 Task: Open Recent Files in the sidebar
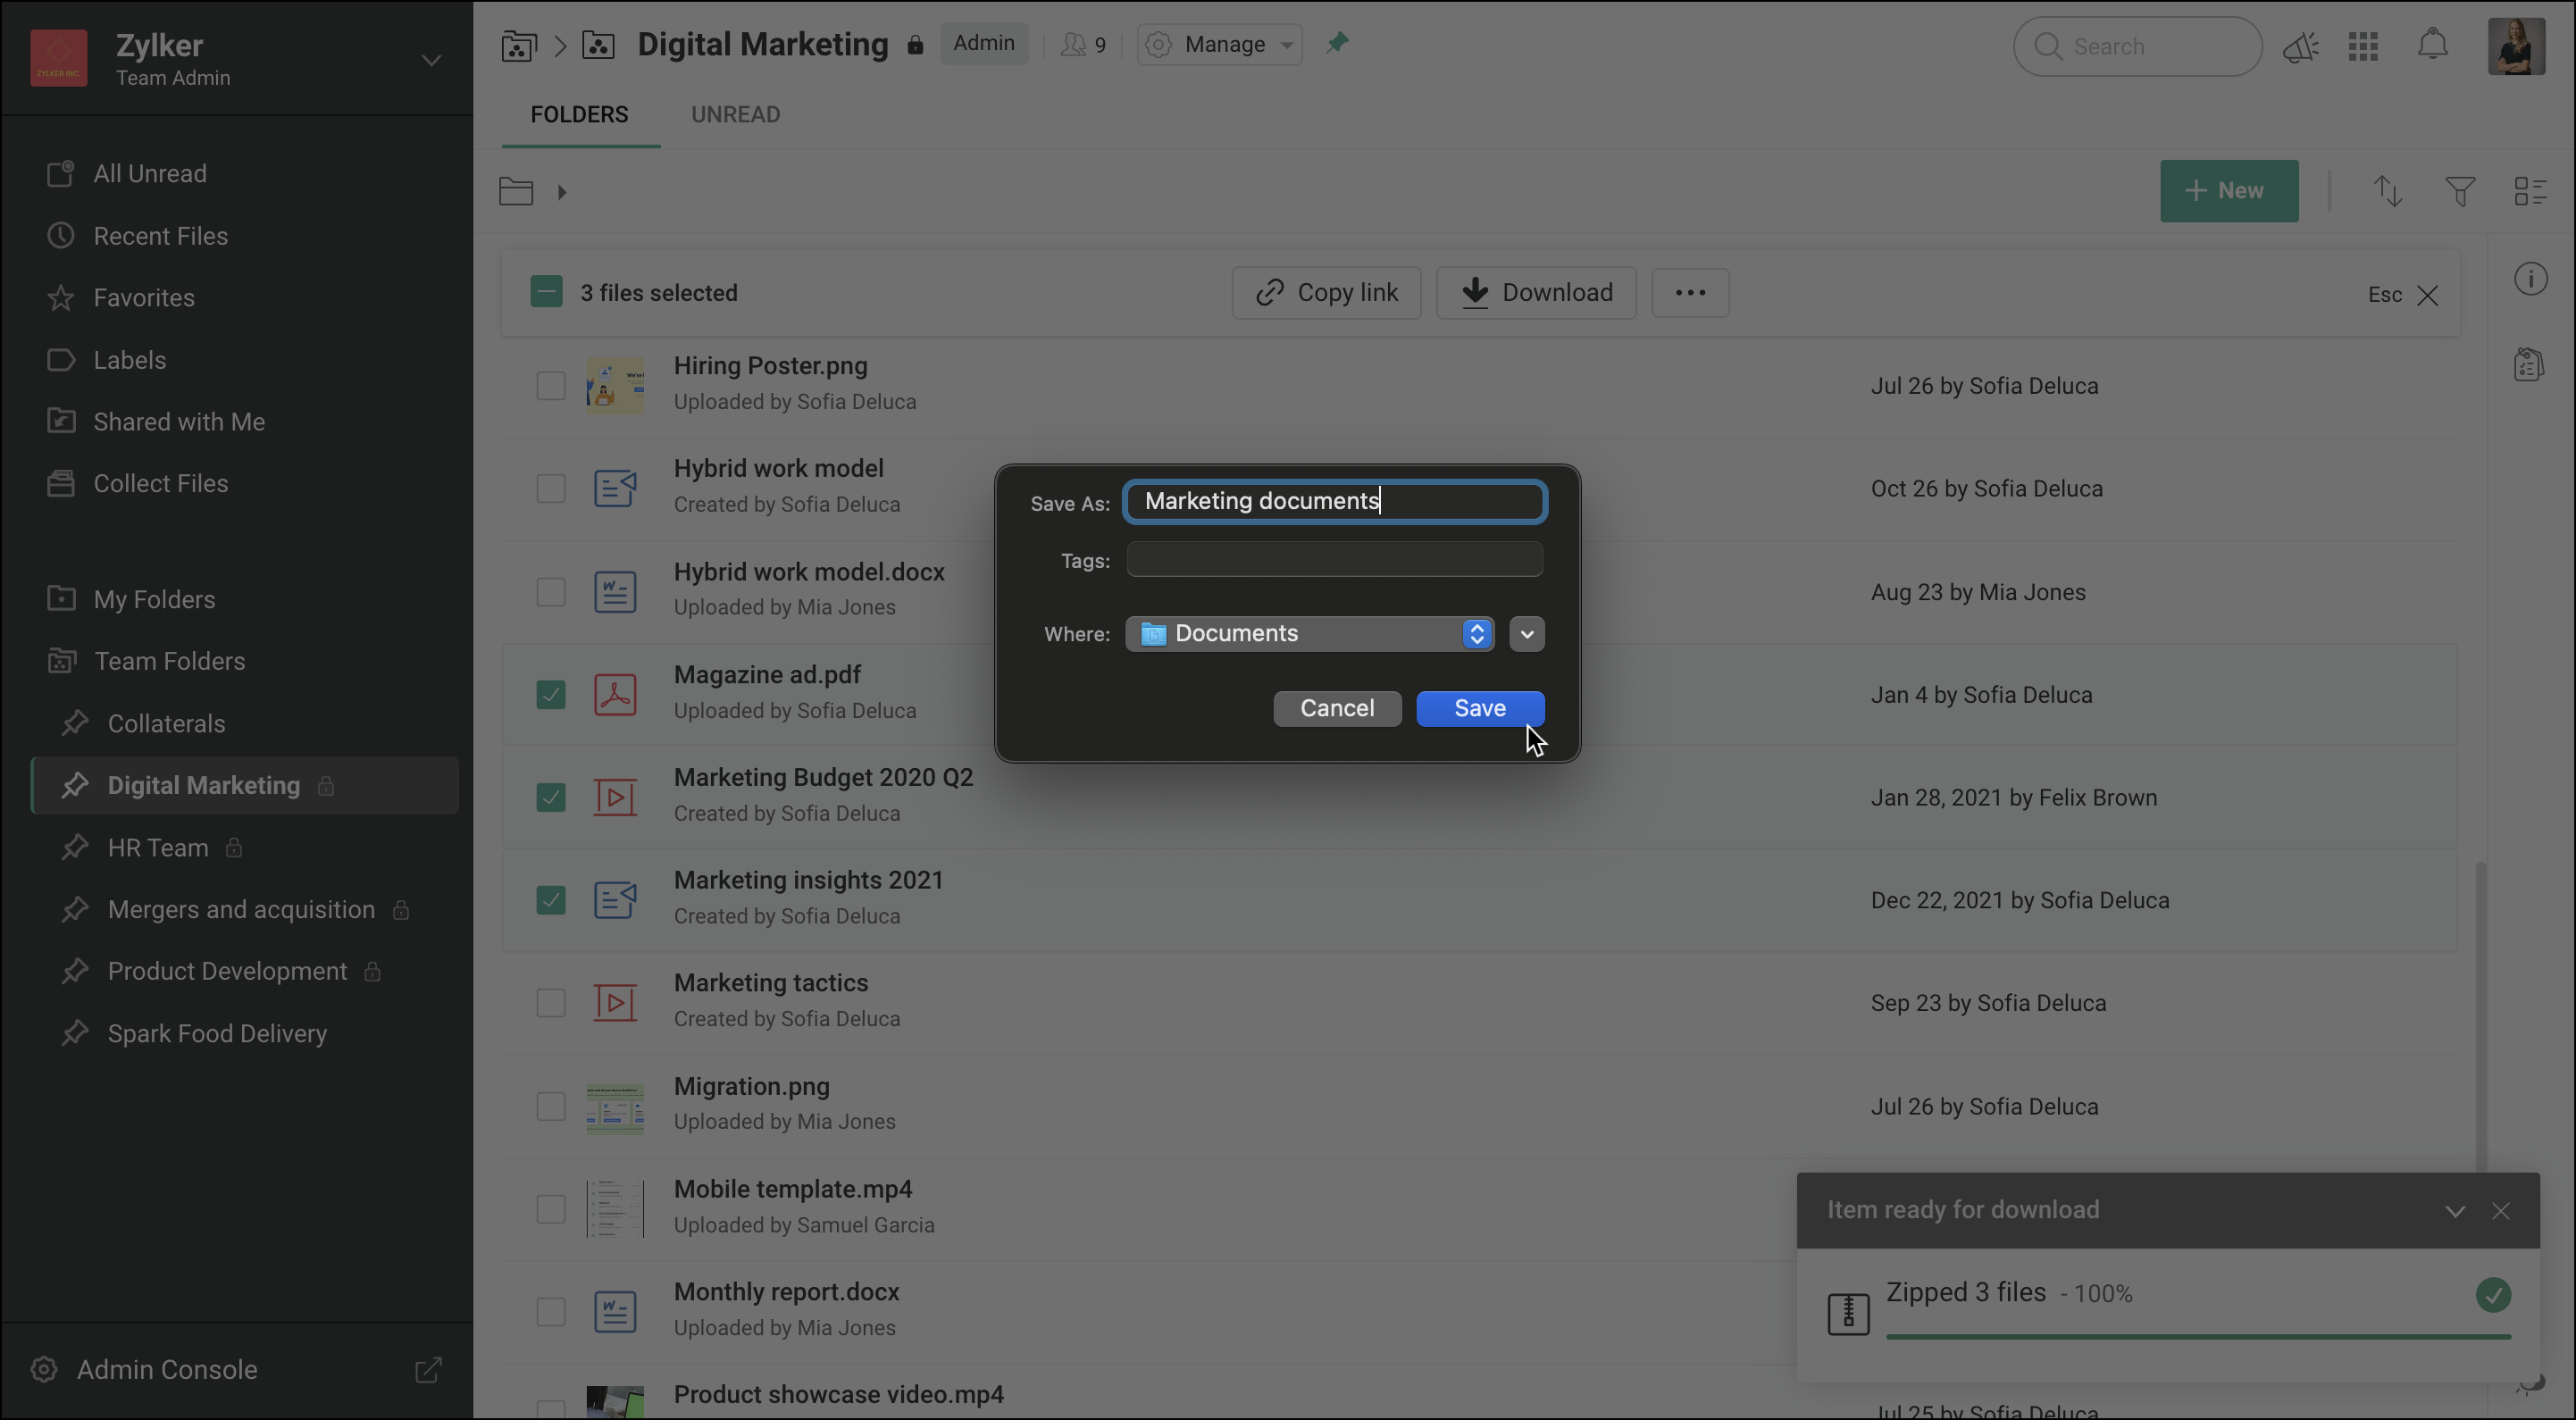[161, 236]
